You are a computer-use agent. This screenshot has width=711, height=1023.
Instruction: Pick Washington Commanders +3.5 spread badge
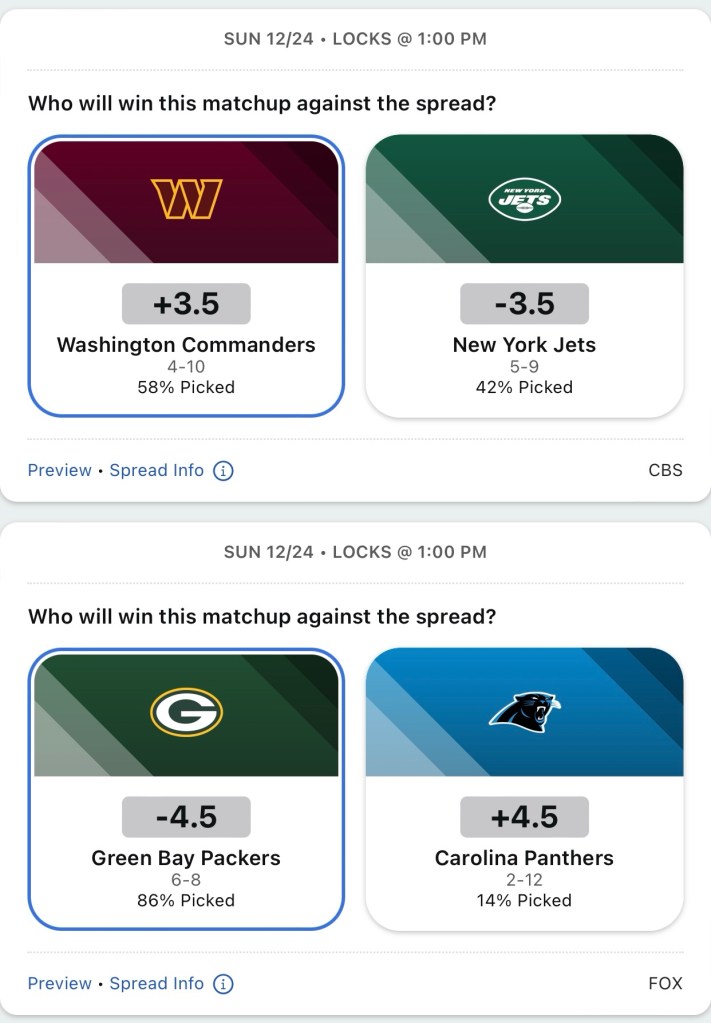click(x=186, y=304)
